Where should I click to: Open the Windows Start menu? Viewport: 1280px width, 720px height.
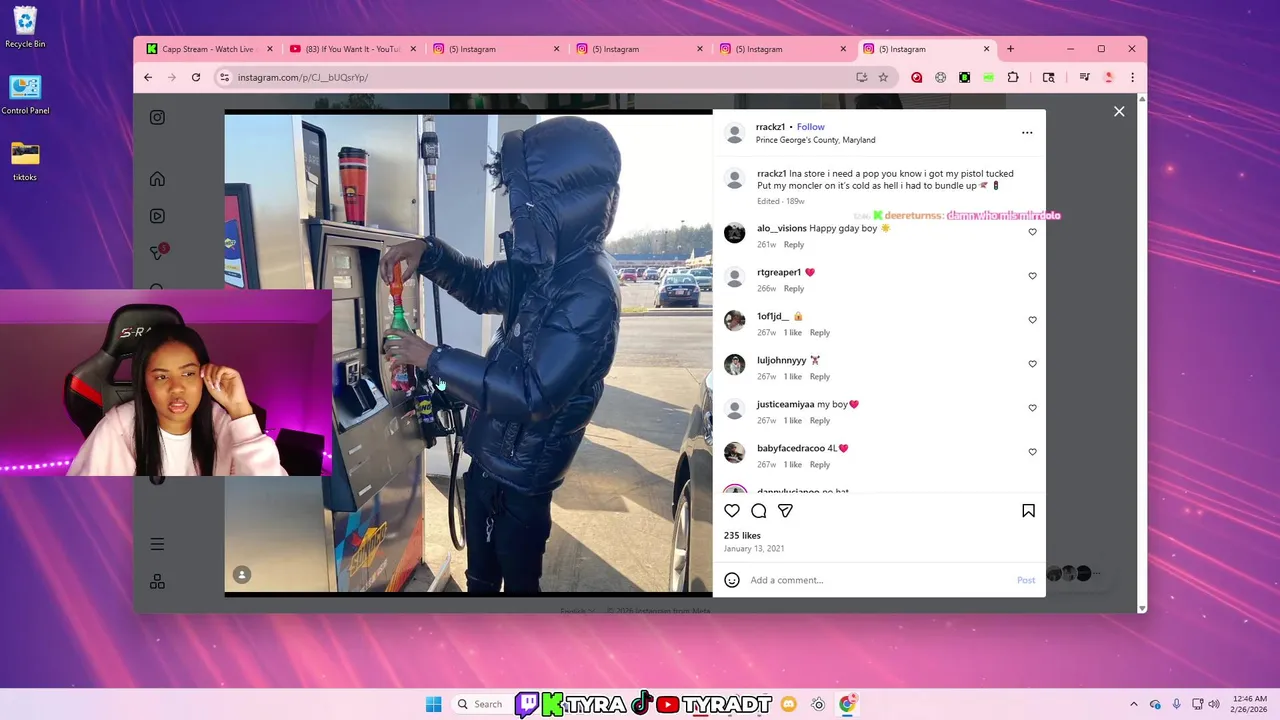click(x=433, y=704)
